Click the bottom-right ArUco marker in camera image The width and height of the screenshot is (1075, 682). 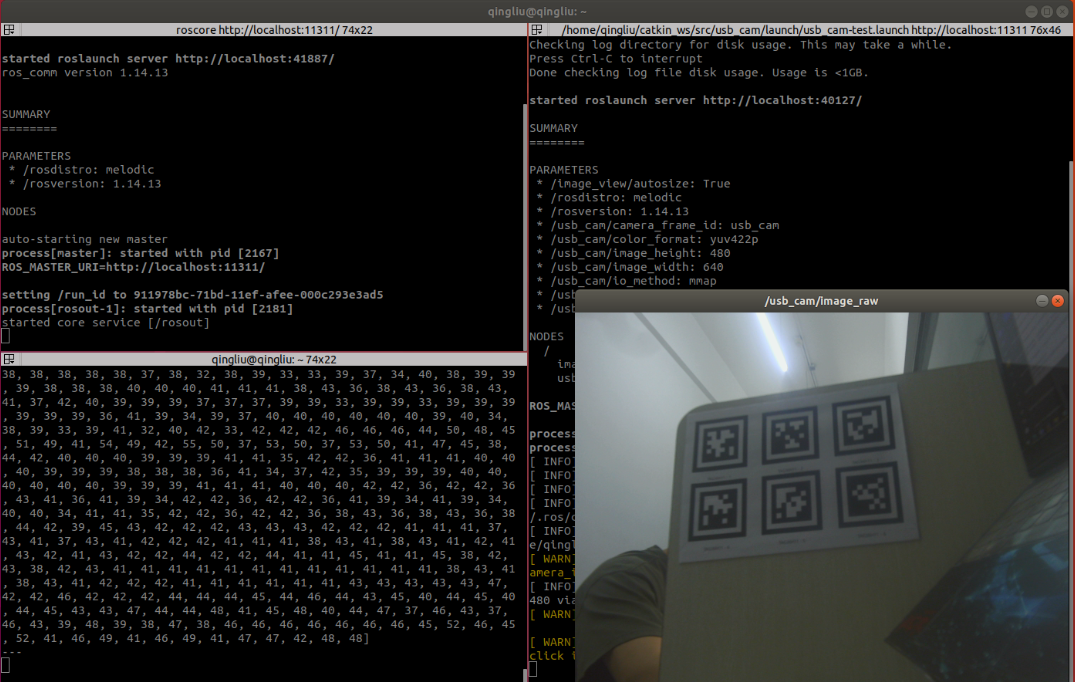871,494
